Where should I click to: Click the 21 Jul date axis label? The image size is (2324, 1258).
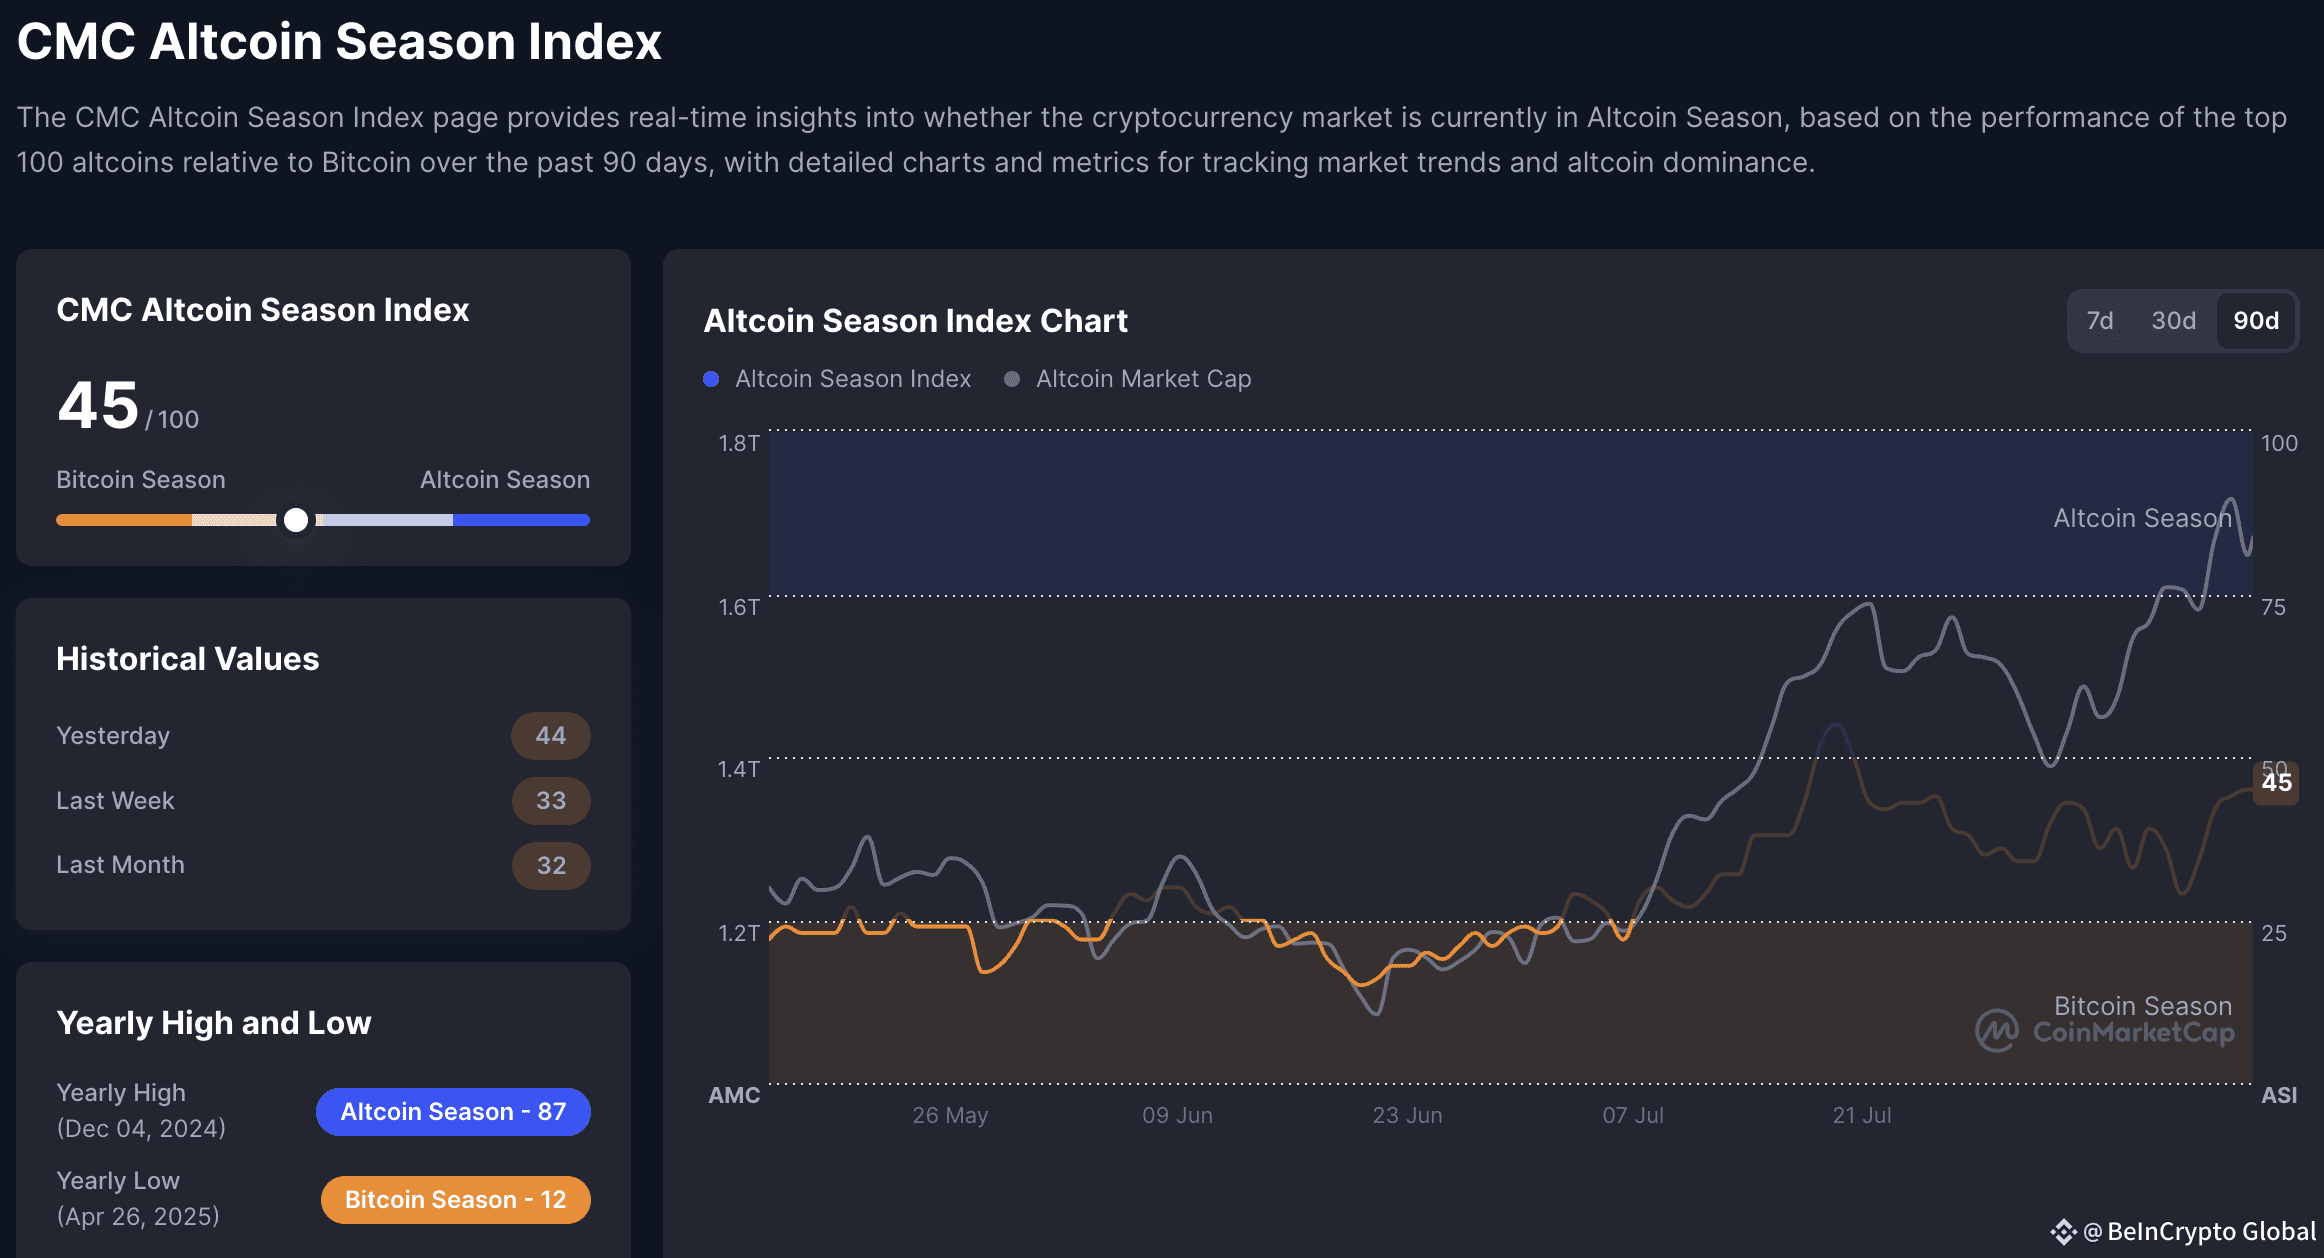pos(1861,1115)
